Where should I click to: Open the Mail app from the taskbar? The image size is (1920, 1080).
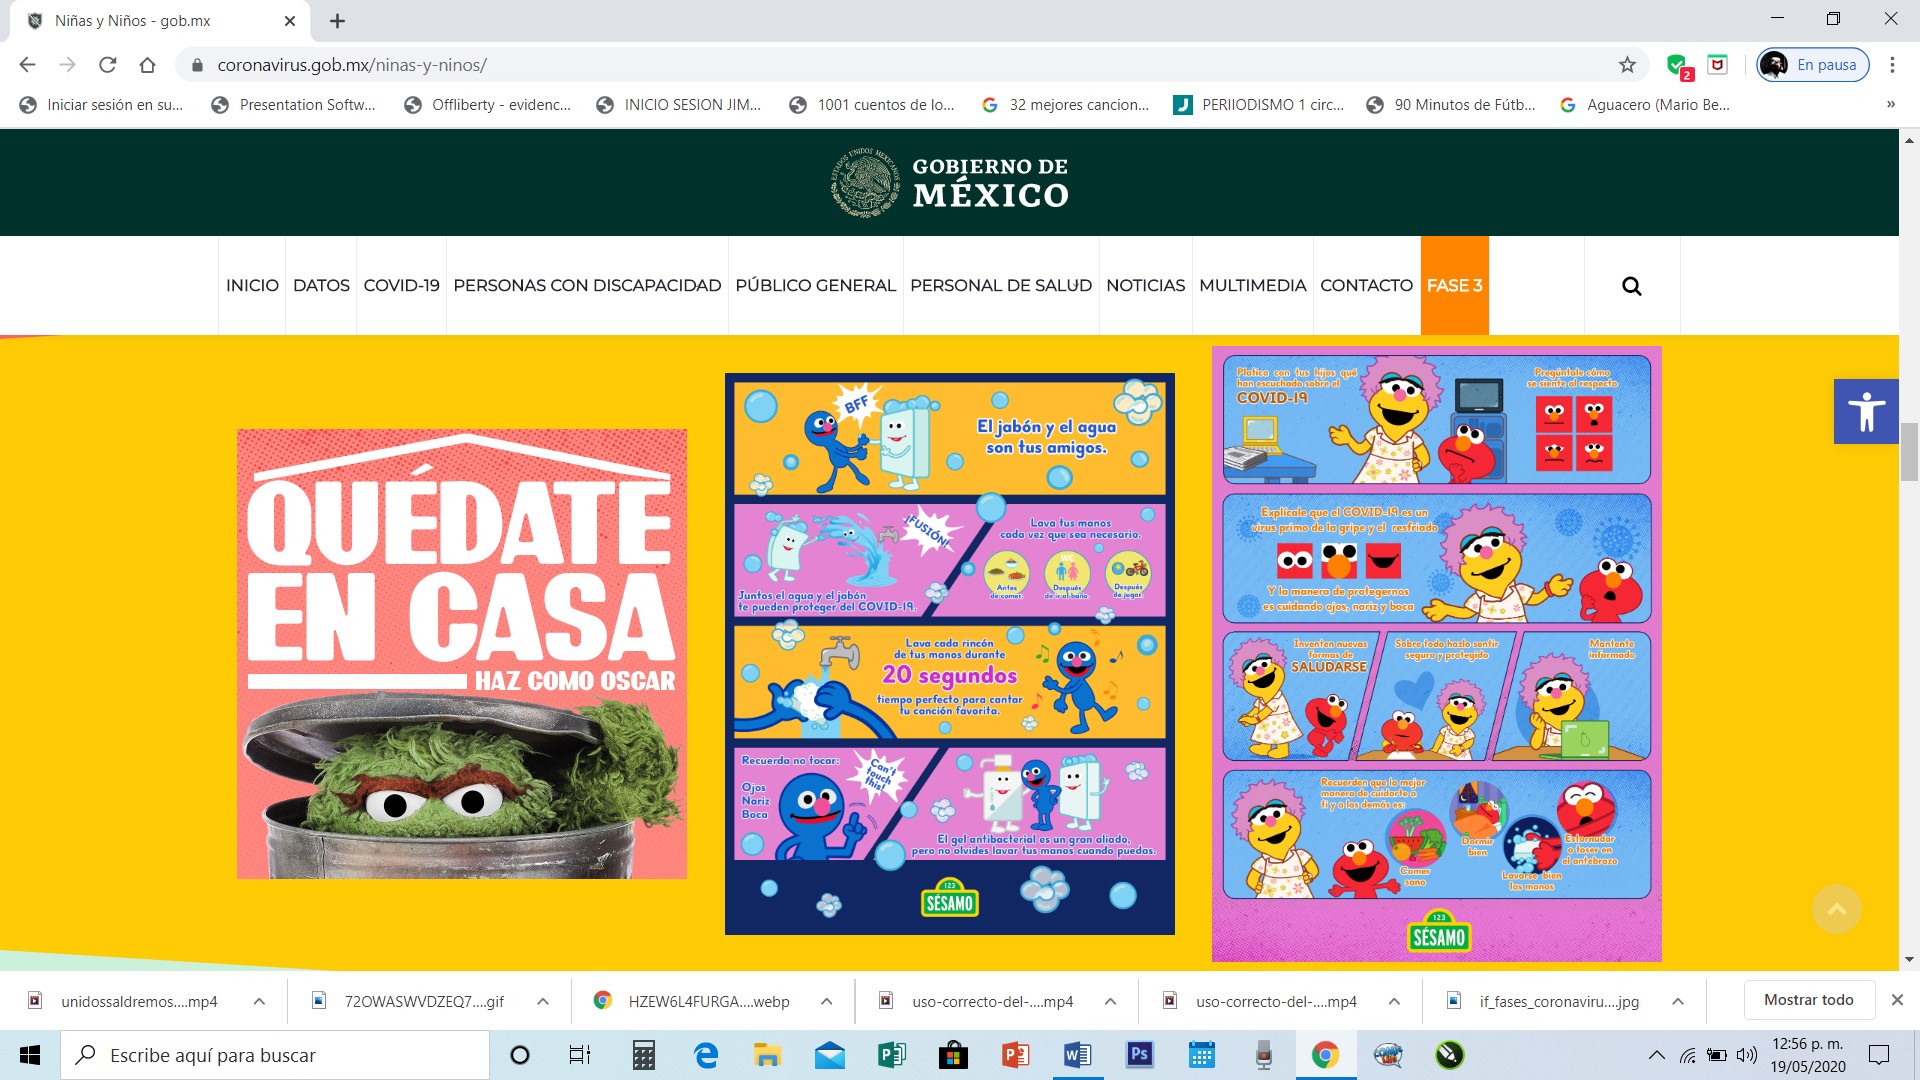829,1055
